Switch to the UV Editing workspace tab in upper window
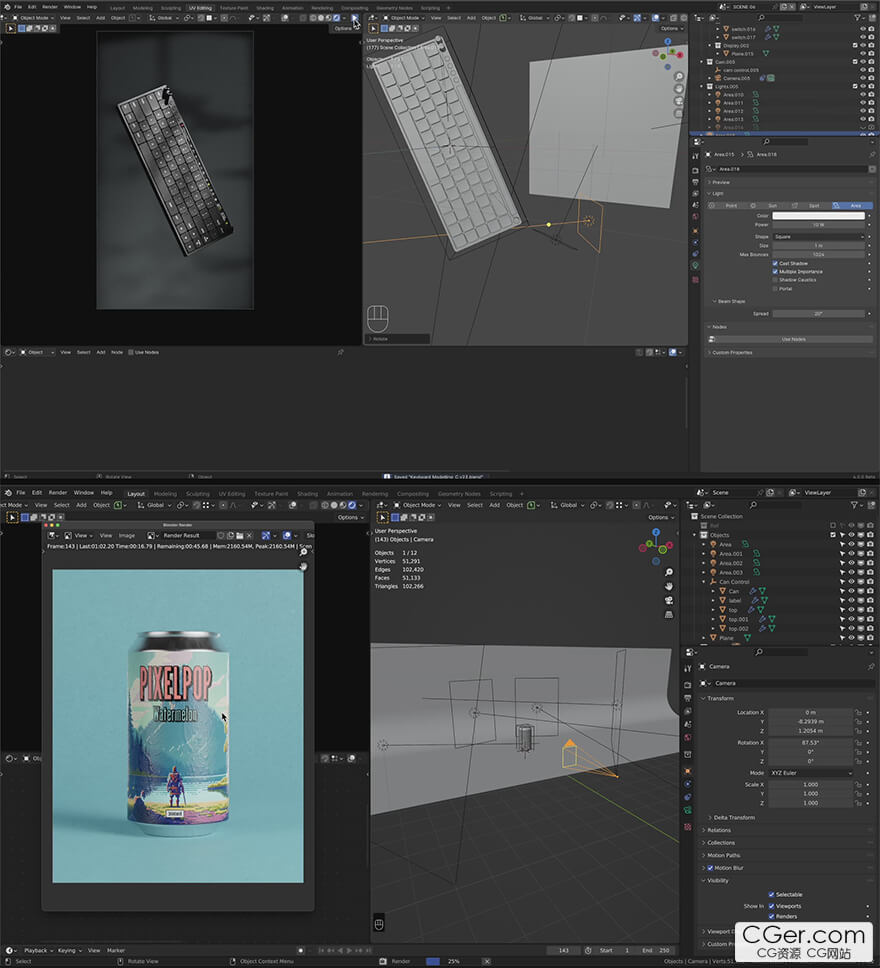The height and width of the screenshot is (968, 880). [x=200, y=7]
